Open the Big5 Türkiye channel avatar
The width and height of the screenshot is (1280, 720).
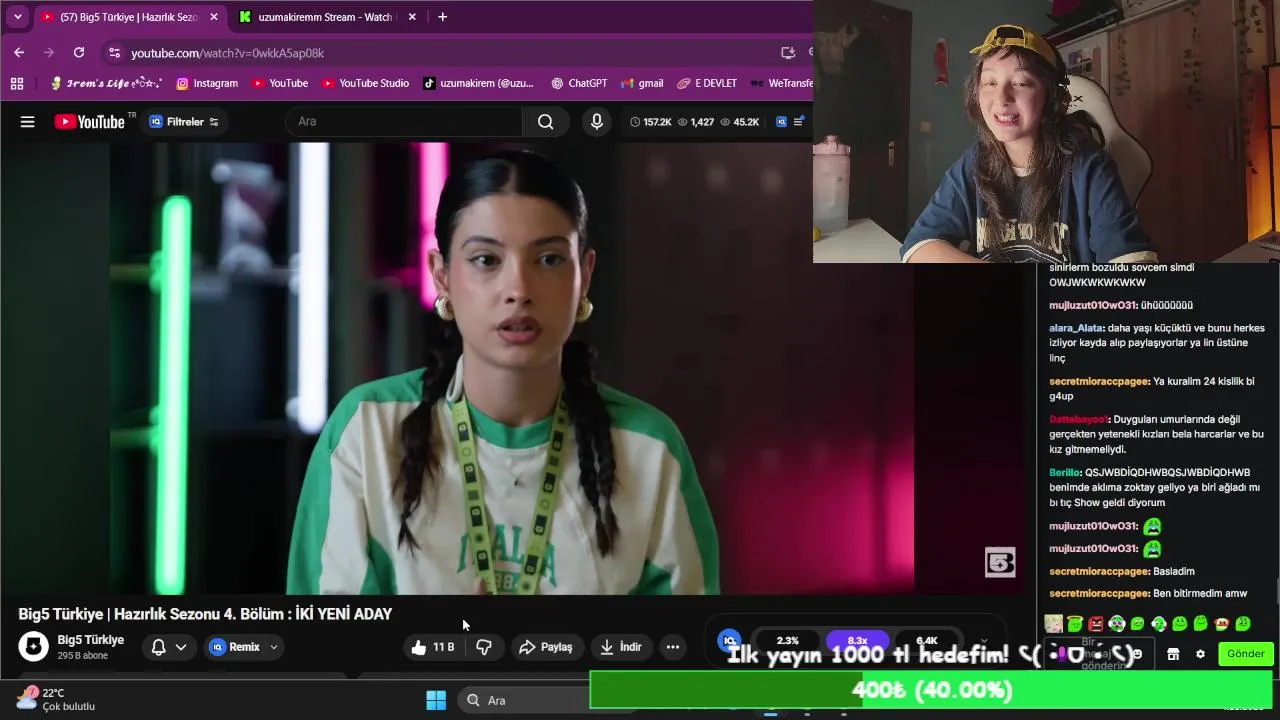33,646
